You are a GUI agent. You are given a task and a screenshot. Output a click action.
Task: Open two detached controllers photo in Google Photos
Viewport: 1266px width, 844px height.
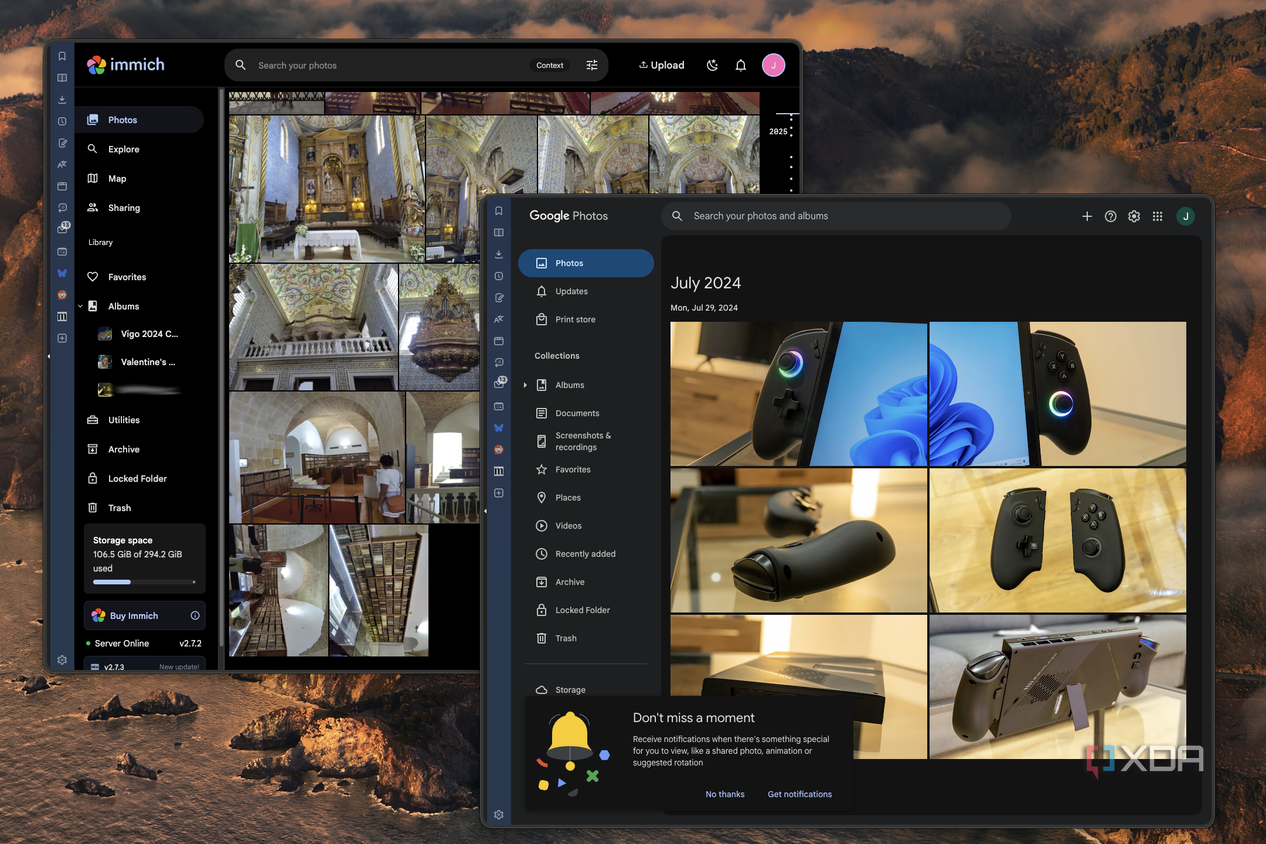click(x=1058, y=540)
